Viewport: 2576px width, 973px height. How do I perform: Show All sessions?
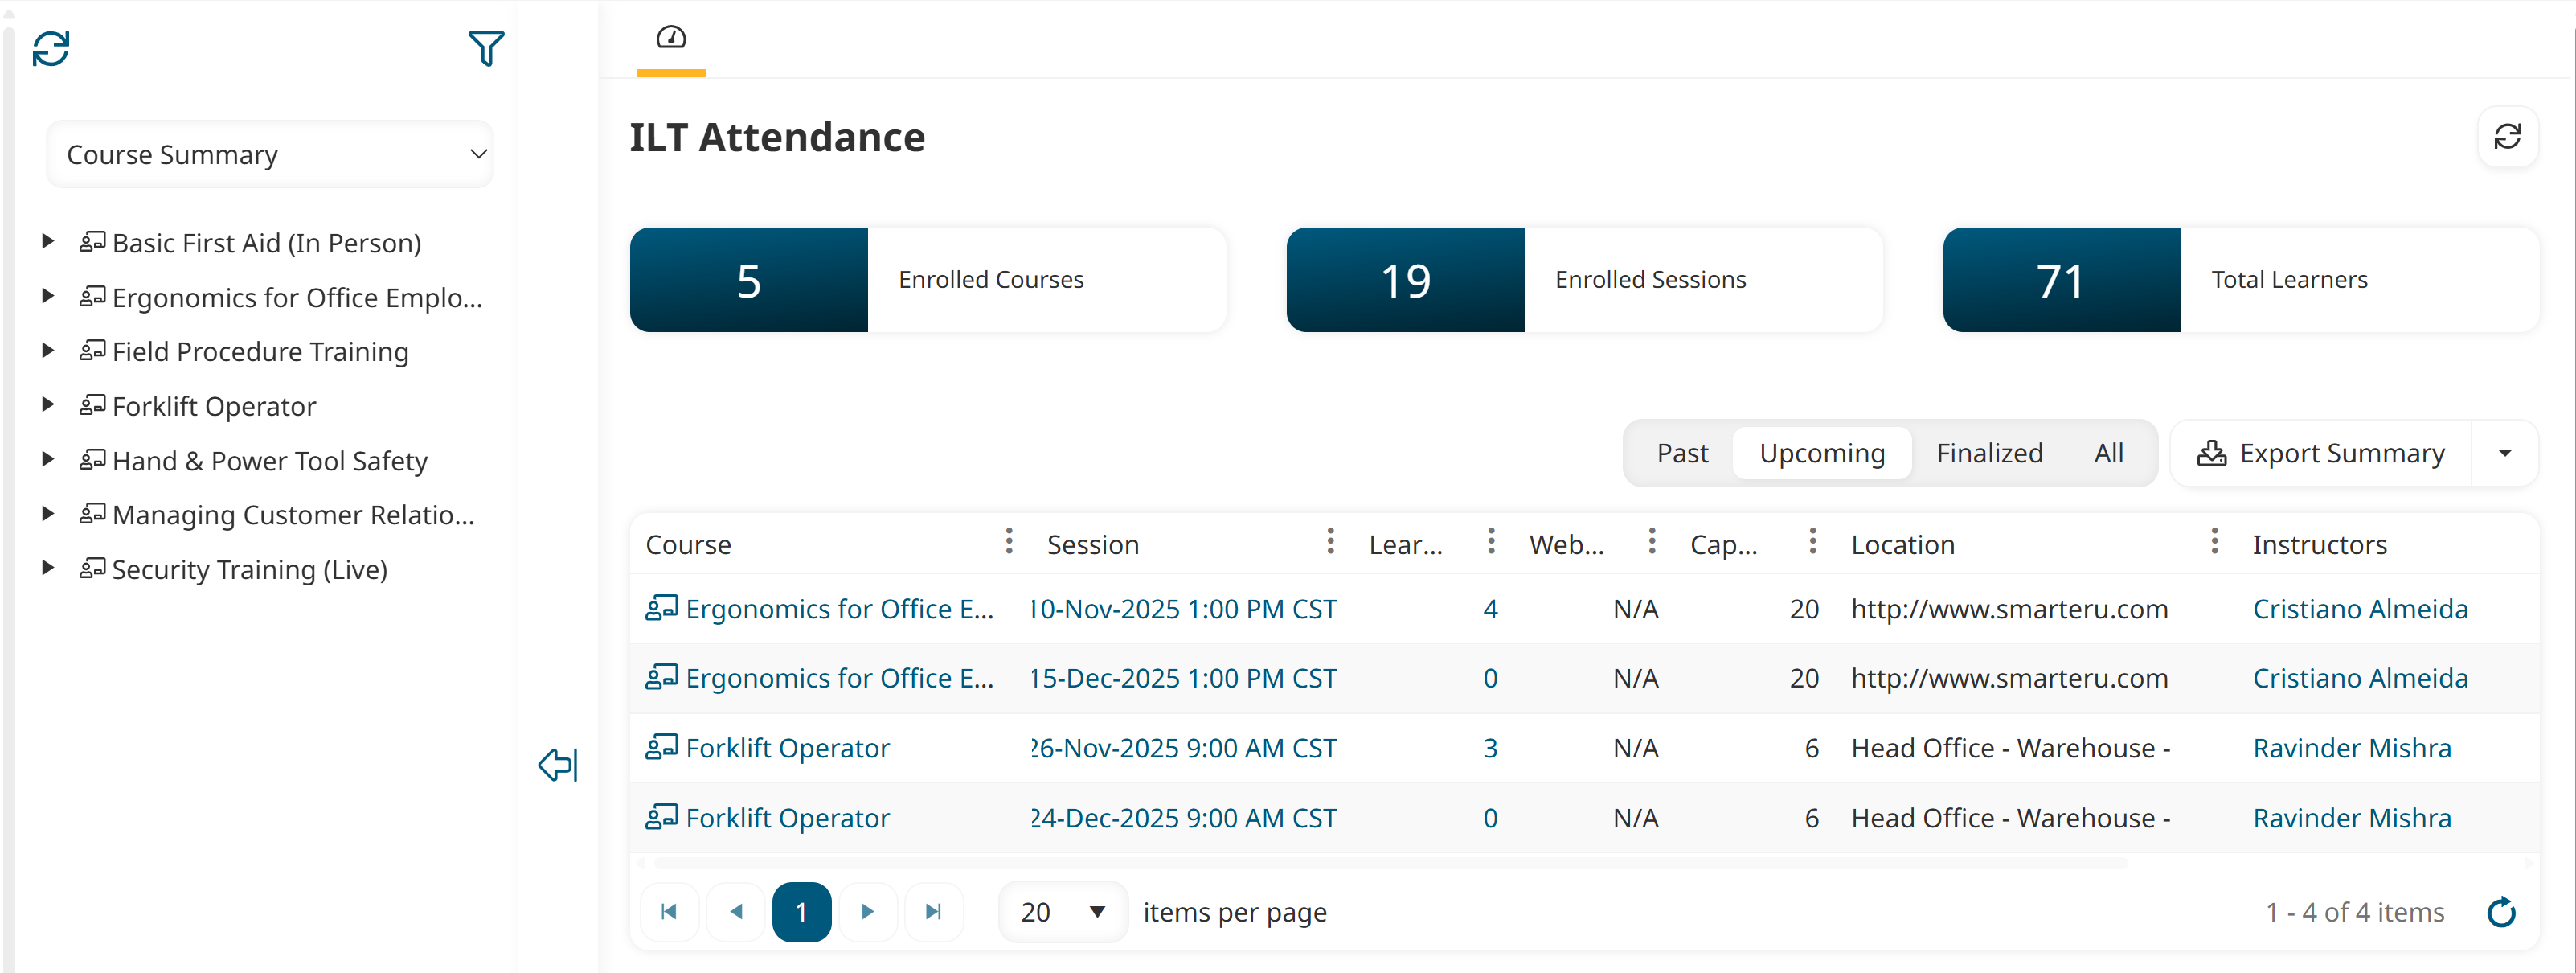click(2109, 452)
